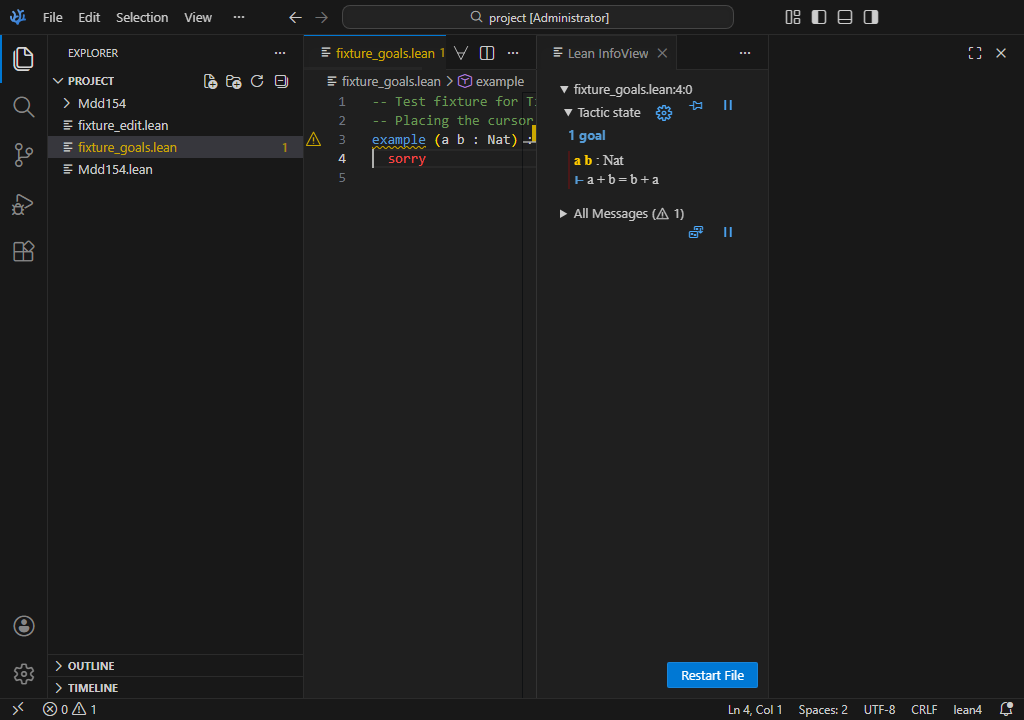The width and height of the screenshot is (1024, 720).
Task: Toggle the bottom panel visibility
Action: (x=845, y=17)
